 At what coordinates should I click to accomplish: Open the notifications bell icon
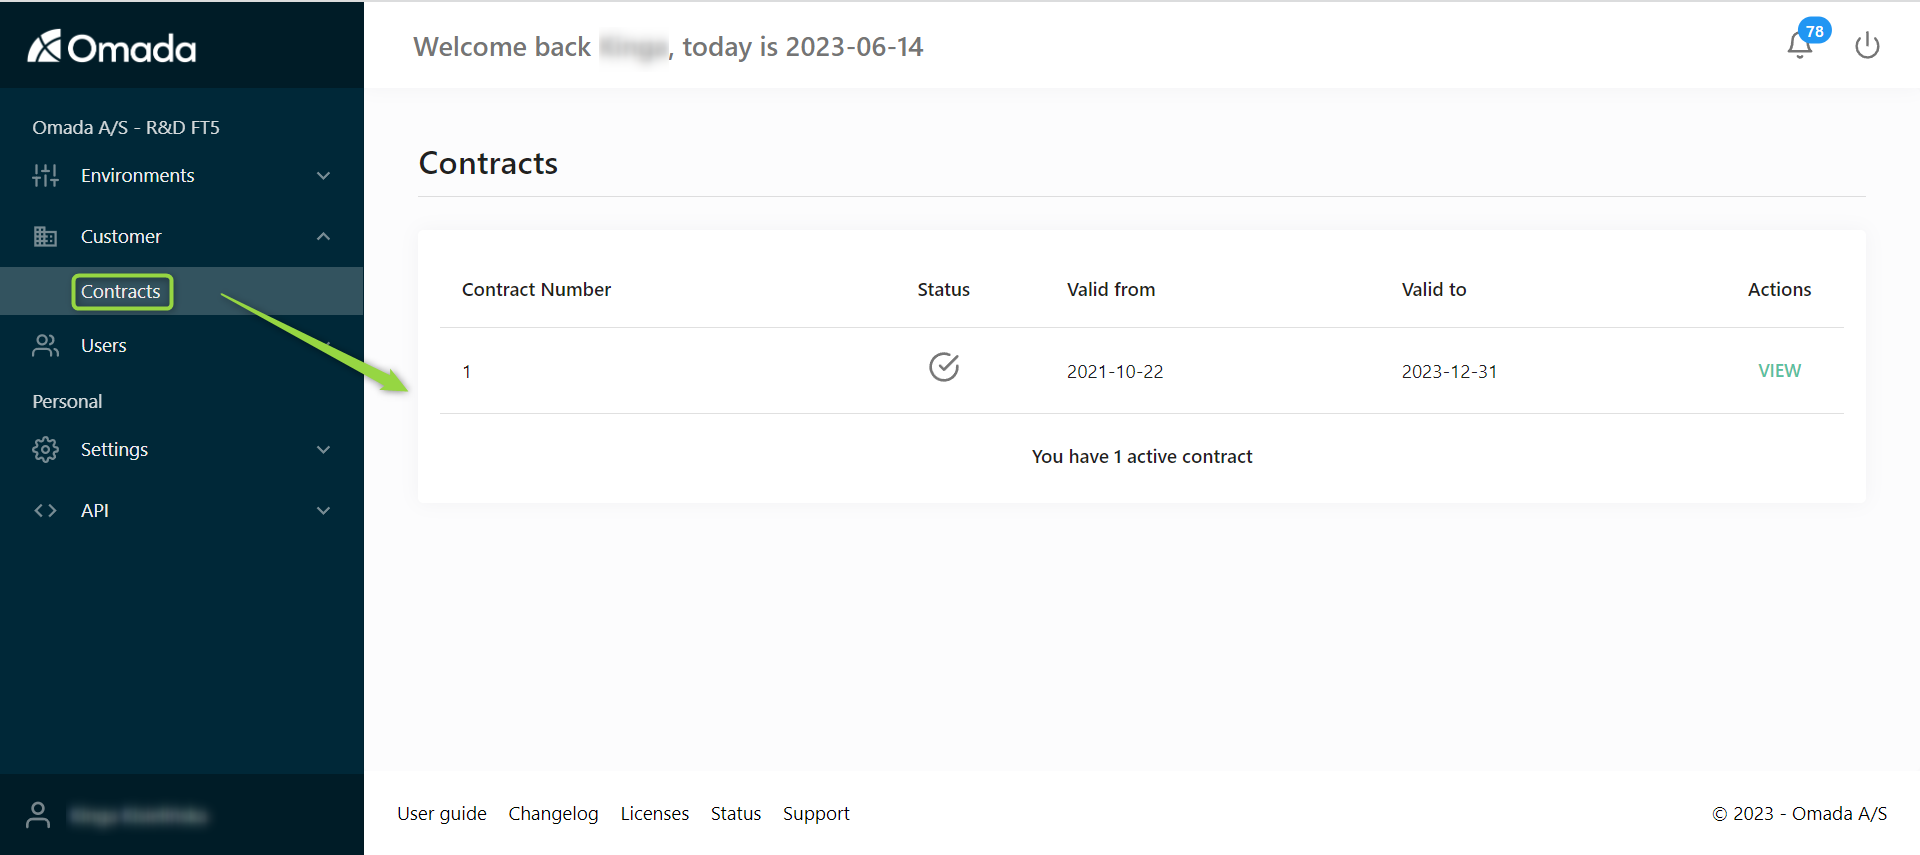[x=1800, y=45]
